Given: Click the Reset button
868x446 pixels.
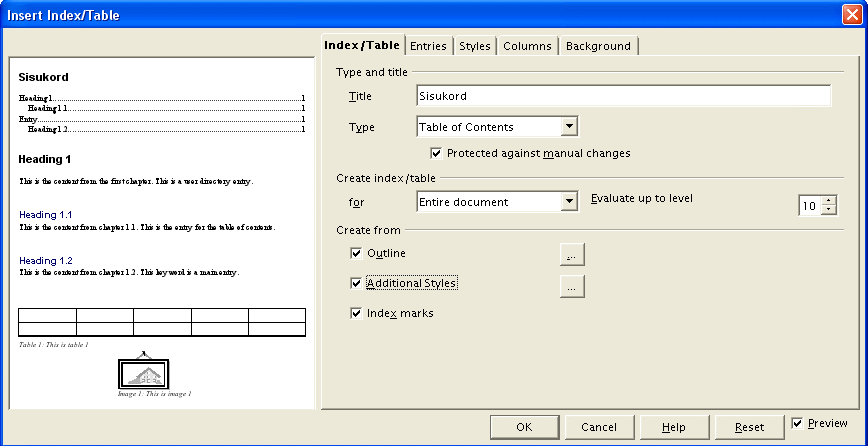Looking at the screenshot, I should tap(750, 427).
